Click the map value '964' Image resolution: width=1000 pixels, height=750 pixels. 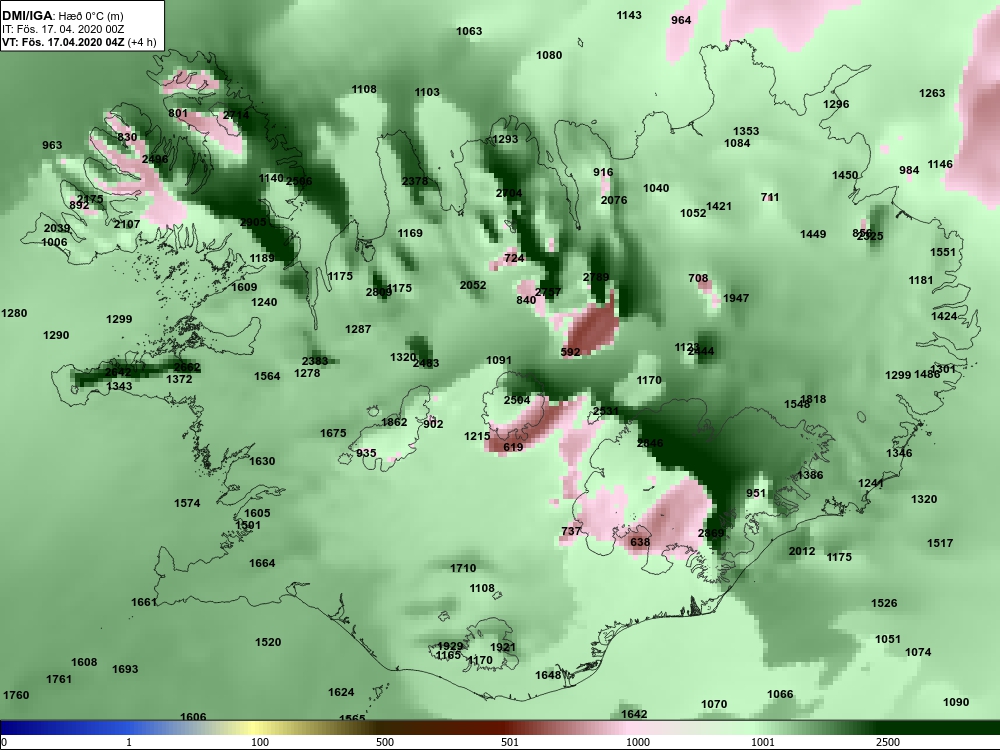click(x=681, y=20)
